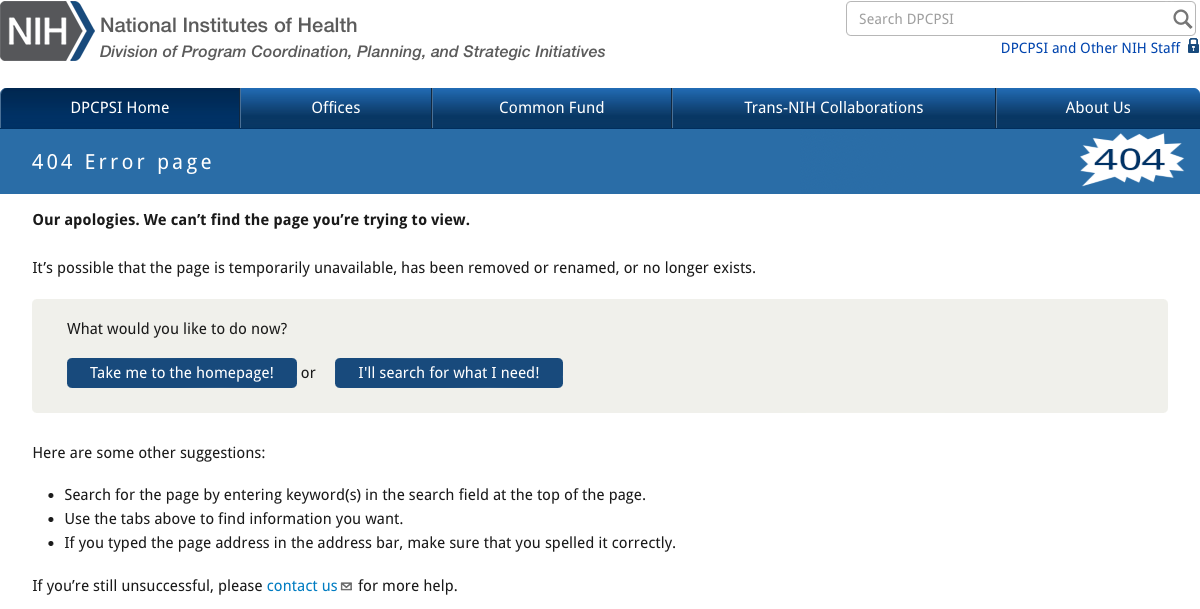Select the Common Fund tab
The height and width of the screenshot is (609, 1200).
coord(552,108)
